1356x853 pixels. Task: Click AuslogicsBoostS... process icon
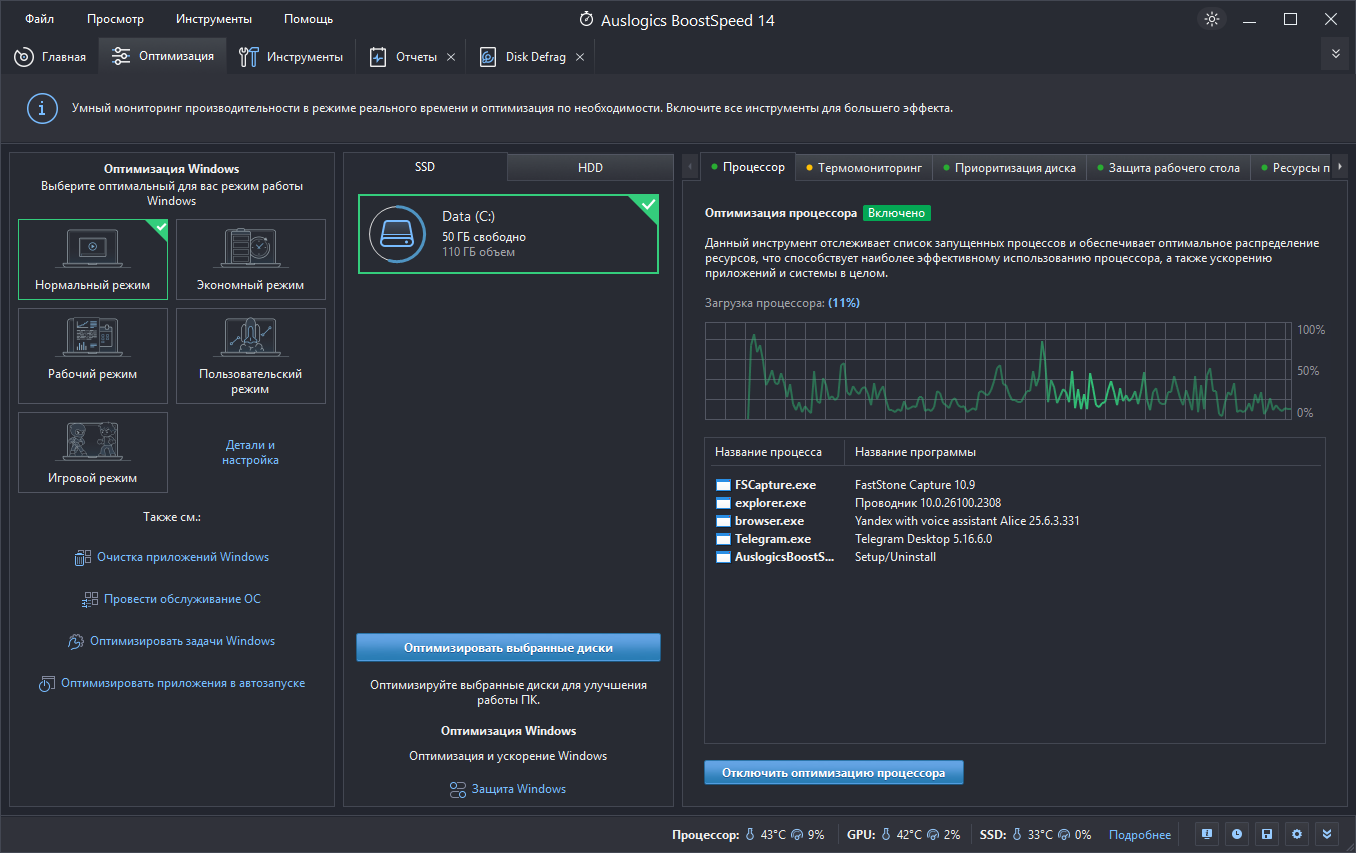[x=723, y=557]
